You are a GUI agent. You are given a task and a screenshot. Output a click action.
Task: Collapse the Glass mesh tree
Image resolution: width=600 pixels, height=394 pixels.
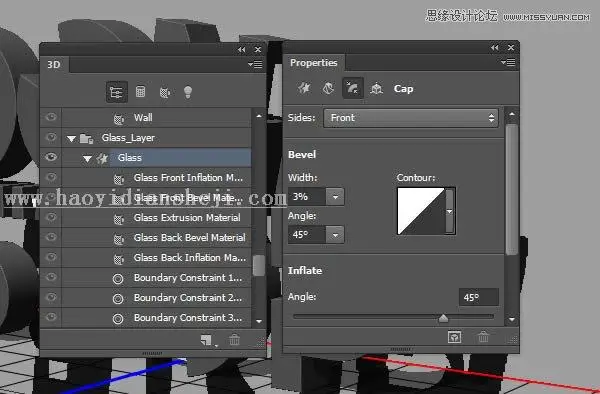87,158
